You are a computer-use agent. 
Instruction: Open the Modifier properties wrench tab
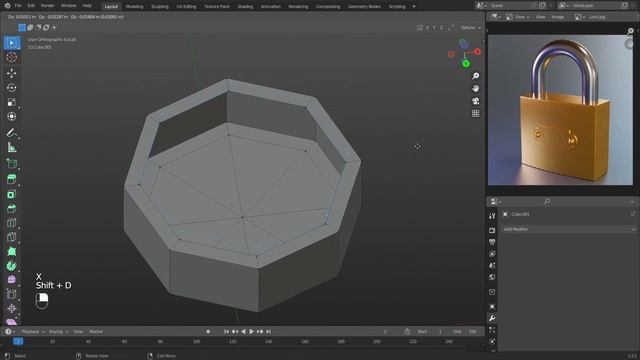[492, 318]
